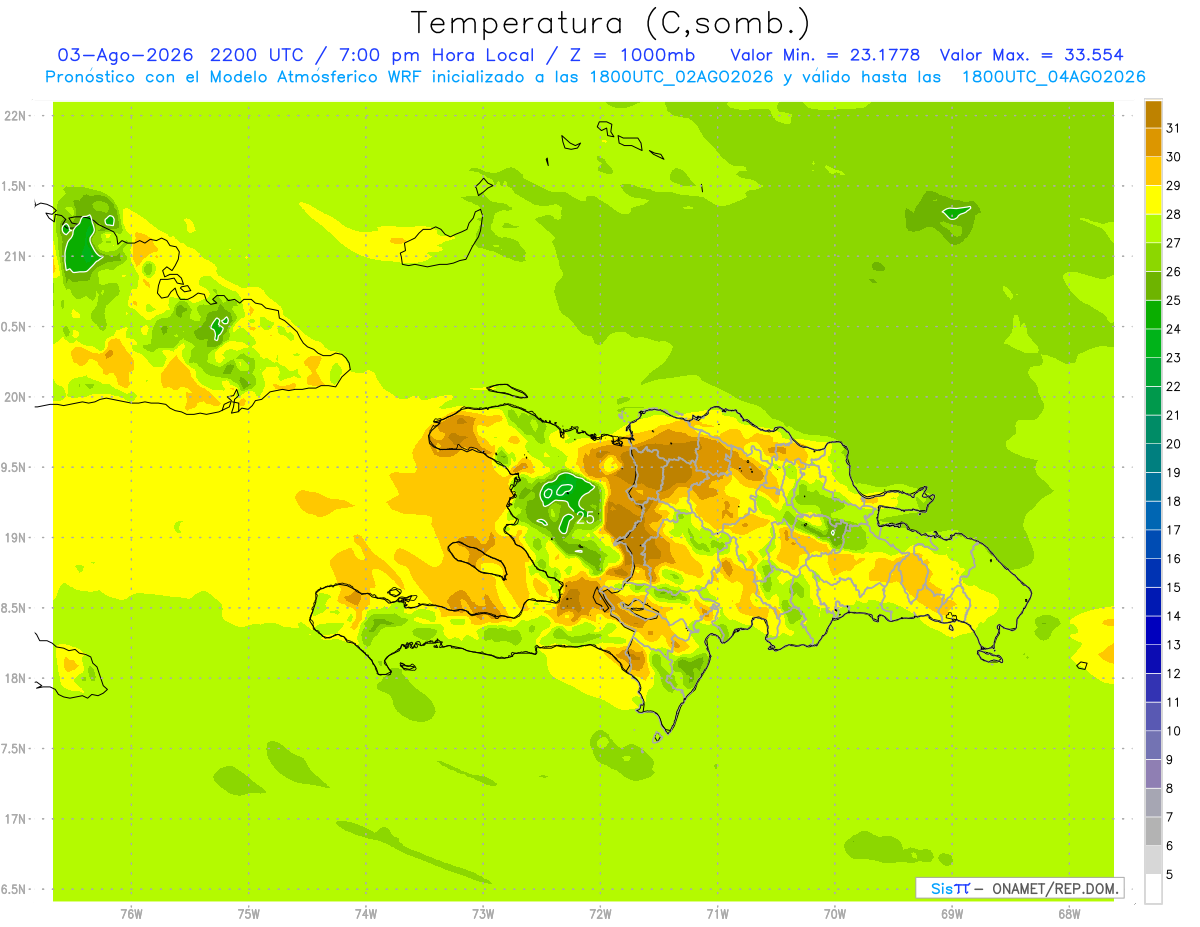Image resolution: width=1200 pixels, height=927 pixels.
Task: Click legend value 12
Action: 1174,673
